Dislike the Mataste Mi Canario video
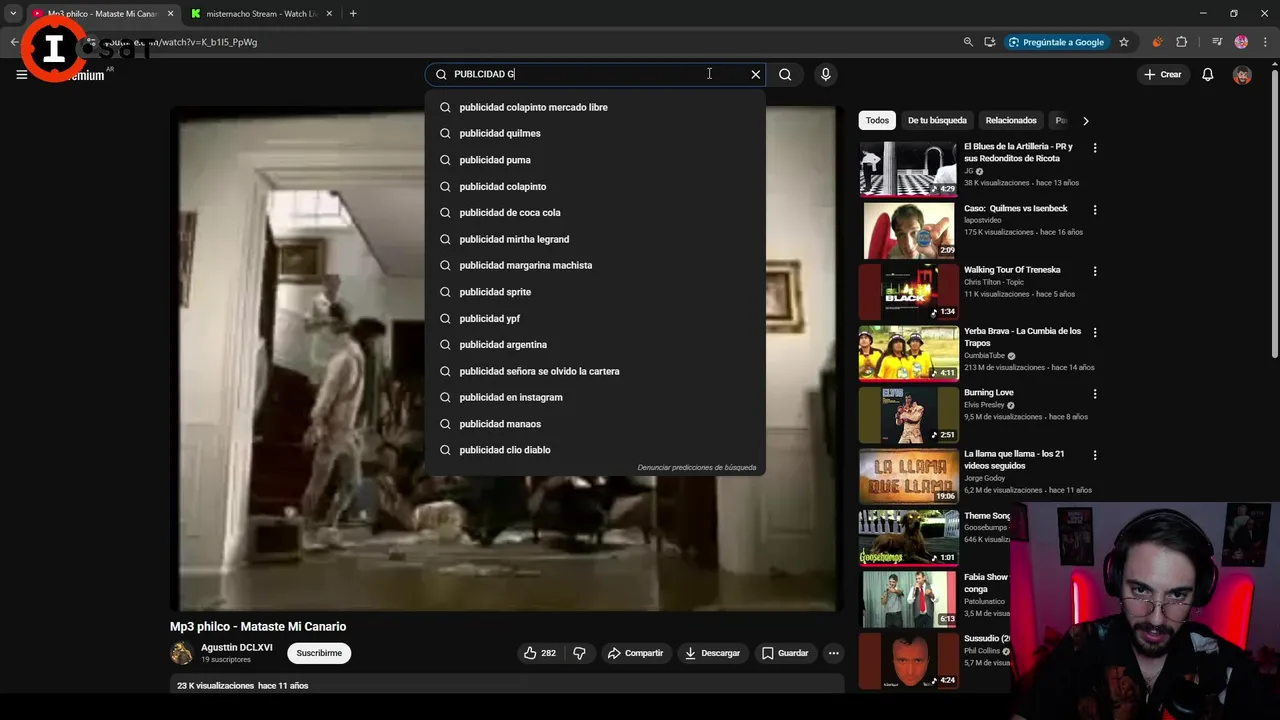The width and height of the screenshot is (1280, 720). tap(579, 653)
